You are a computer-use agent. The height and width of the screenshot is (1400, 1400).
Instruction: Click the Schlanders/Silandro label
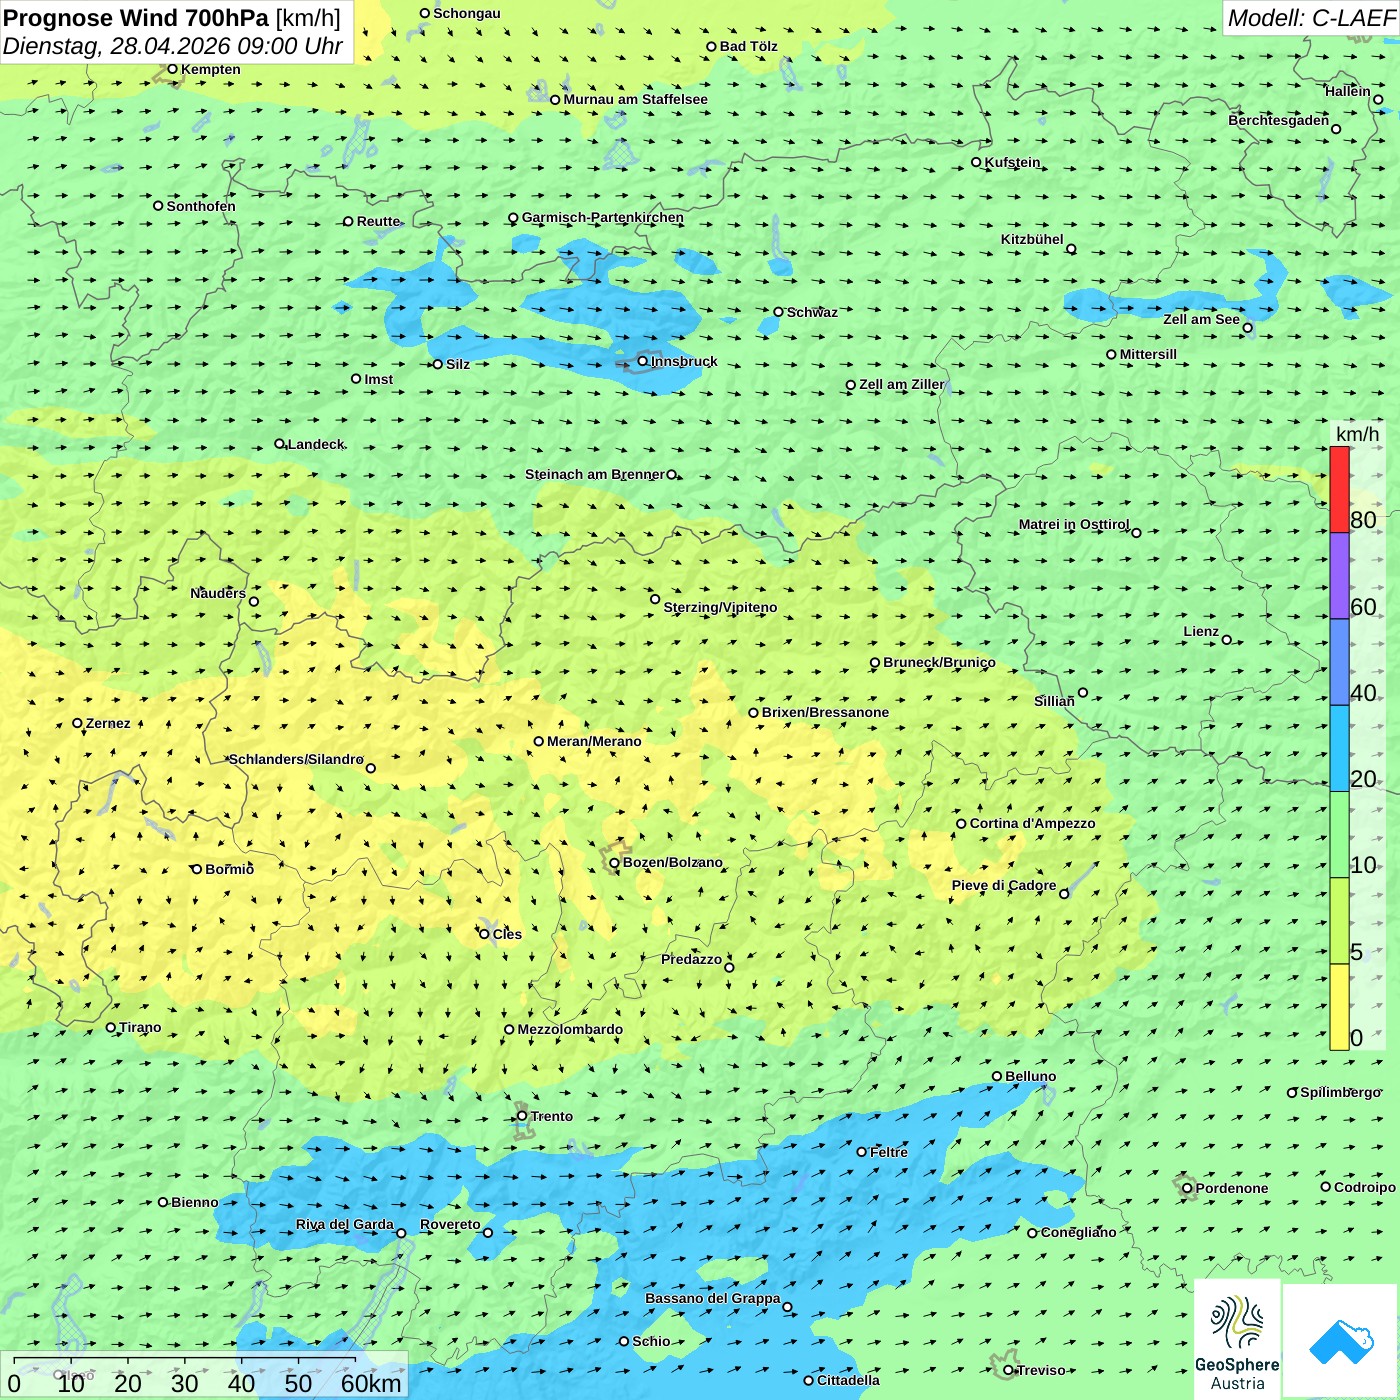(x=296, y=759)
